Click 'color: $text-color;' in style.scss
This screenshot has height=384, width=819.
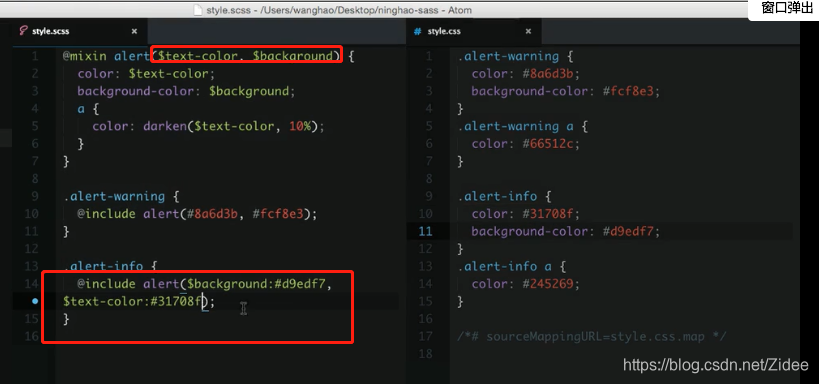tap(146, 74)
